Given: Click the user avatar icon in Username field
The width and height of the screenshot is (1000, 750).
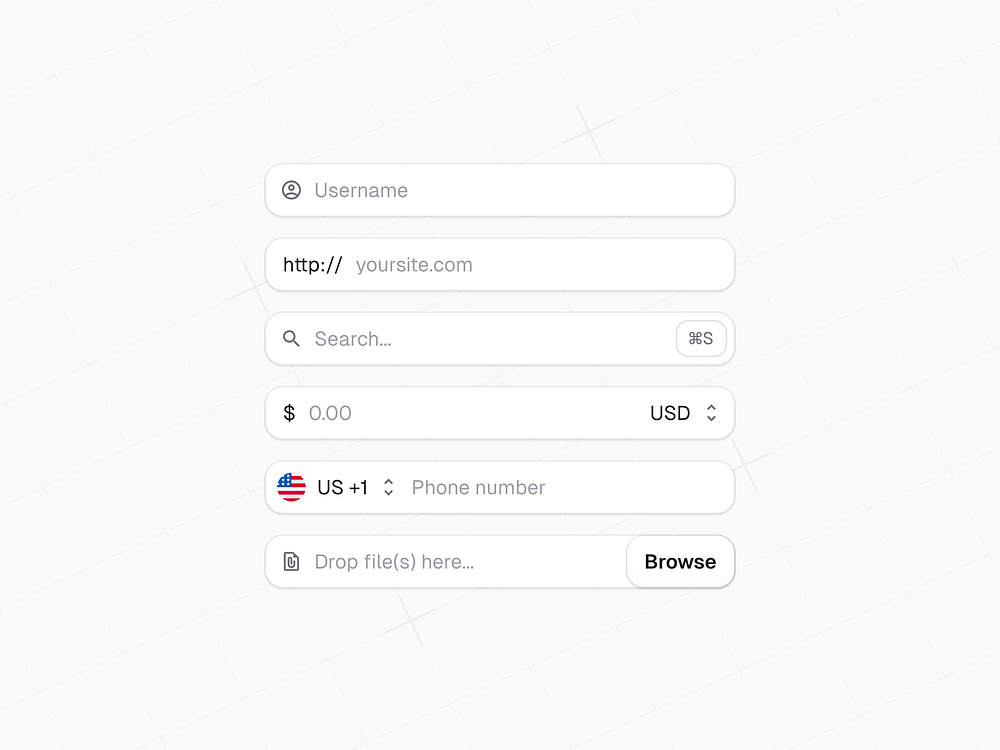Looking at the screenshot, I should 291,190.
